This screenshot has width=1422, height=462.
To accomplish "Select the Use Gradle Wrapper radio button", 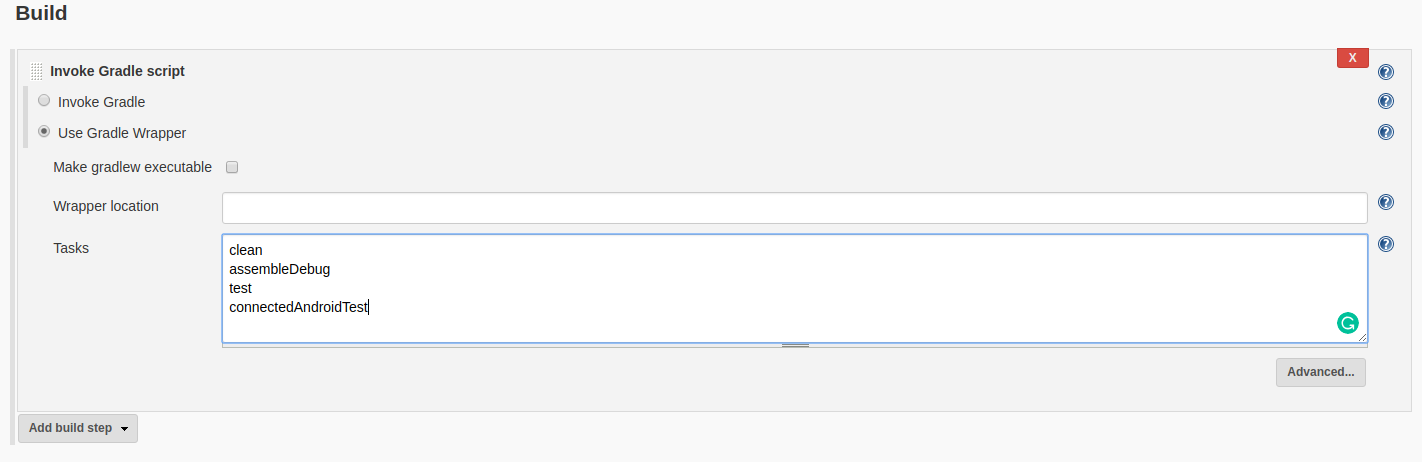I will (x=44, y=131).
